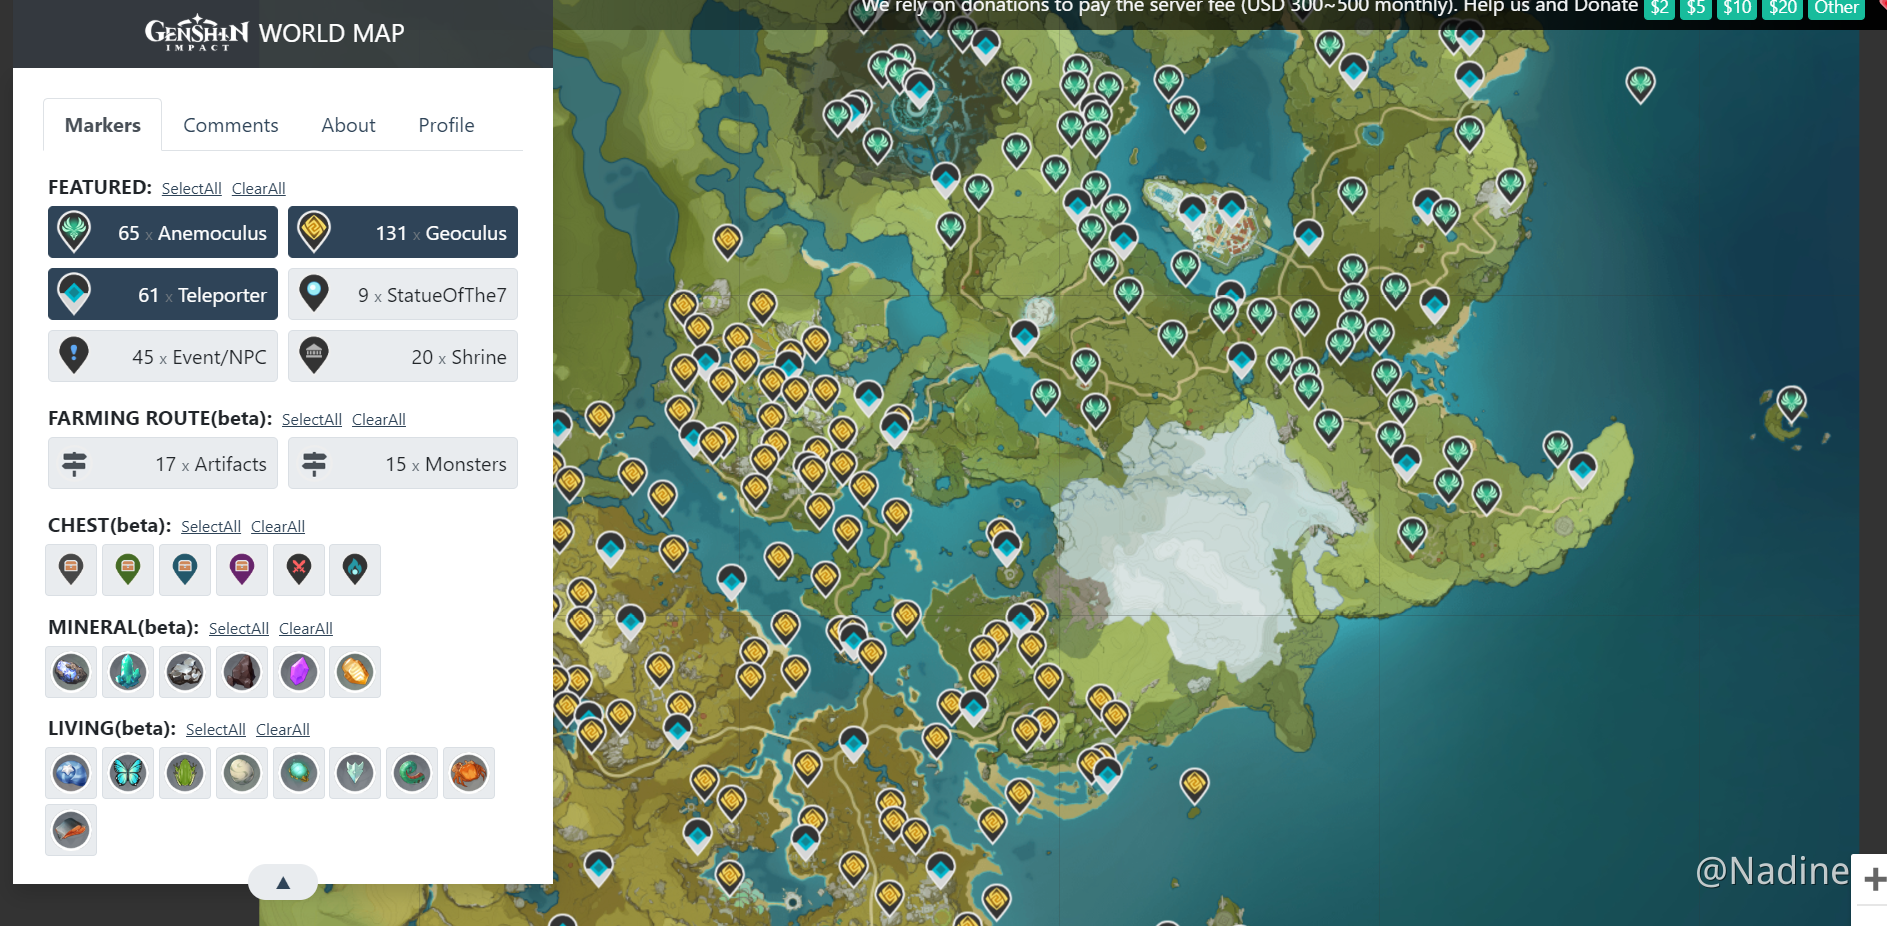The image size is (1887, 926).
Task: Click the crossed swords chest category icon
Action: pyautogui.click(x=299, y=570)
